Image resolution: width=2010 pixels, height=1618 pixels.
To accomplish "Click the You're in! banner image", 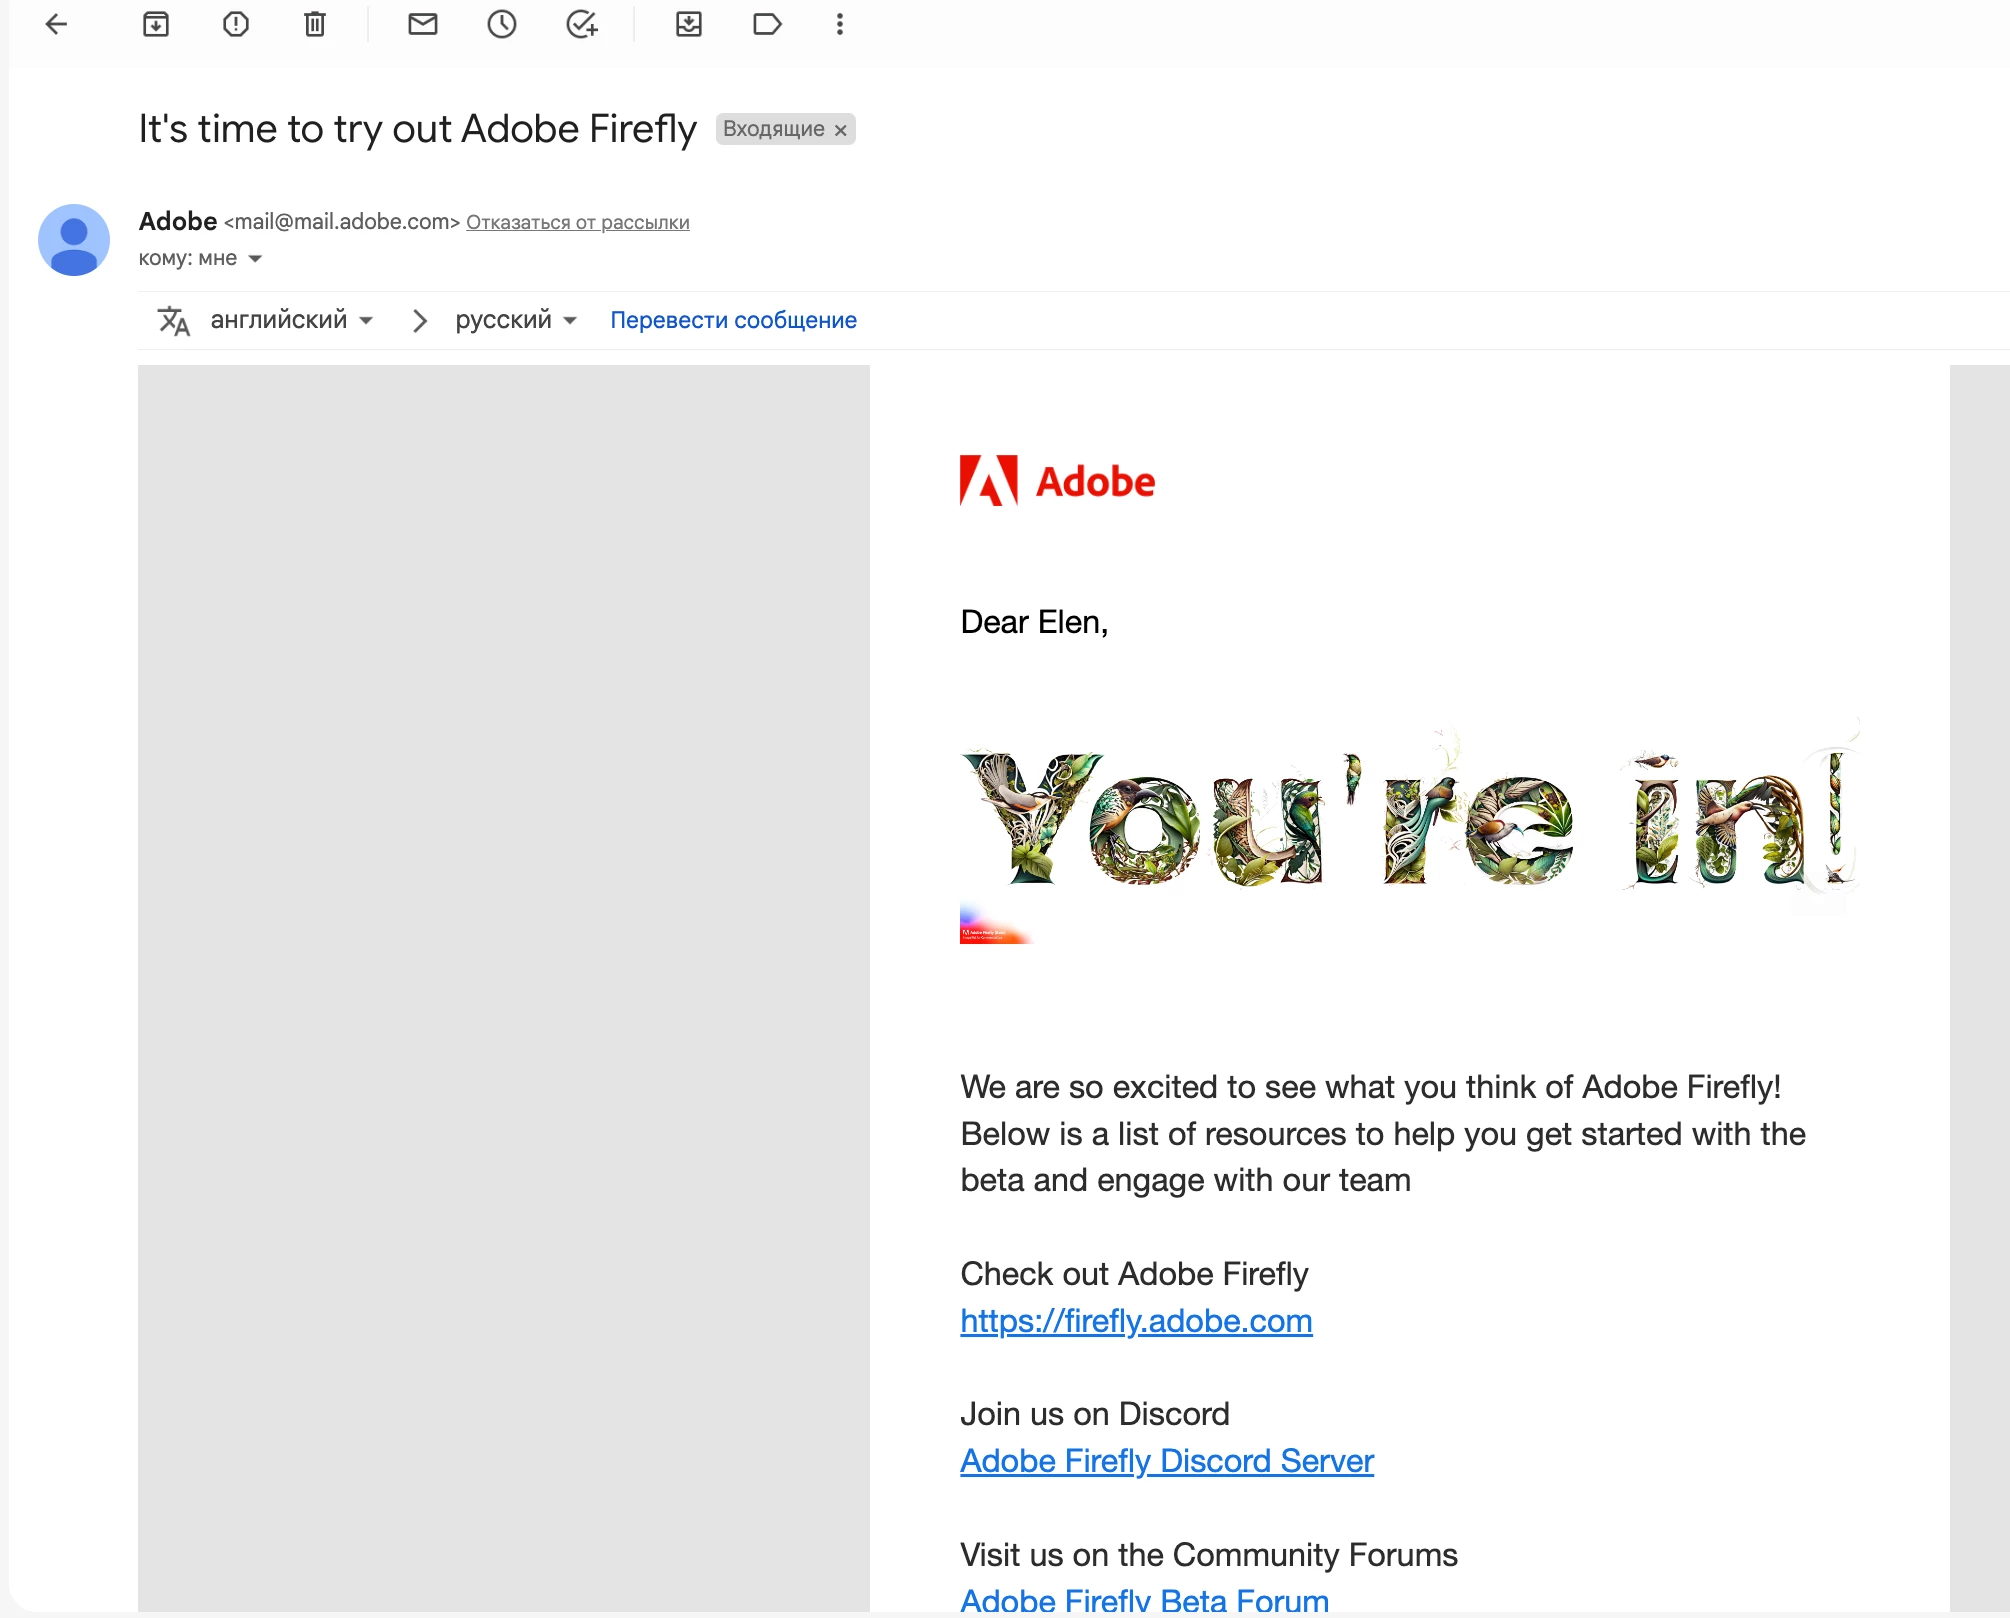I will pyautogui.click(x=1408, y=820).
